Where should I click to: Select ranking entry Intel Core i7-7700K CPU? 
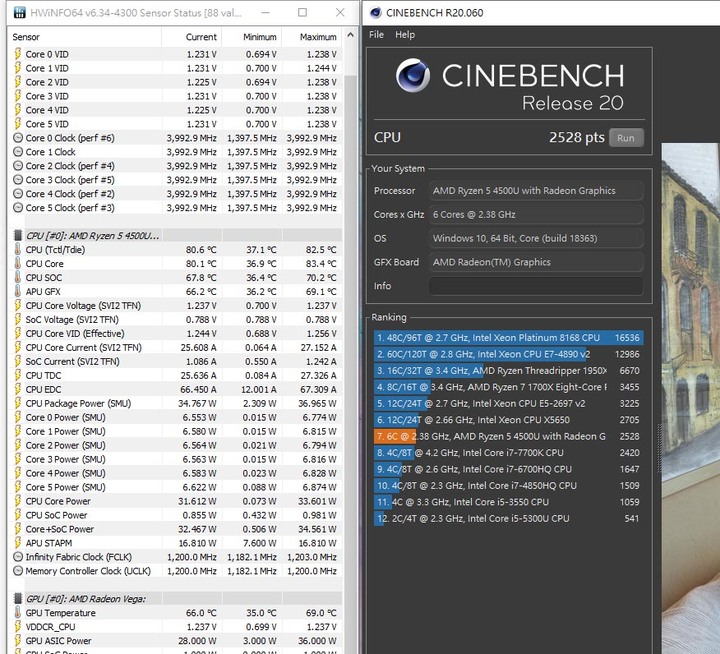tap(508, 453)
